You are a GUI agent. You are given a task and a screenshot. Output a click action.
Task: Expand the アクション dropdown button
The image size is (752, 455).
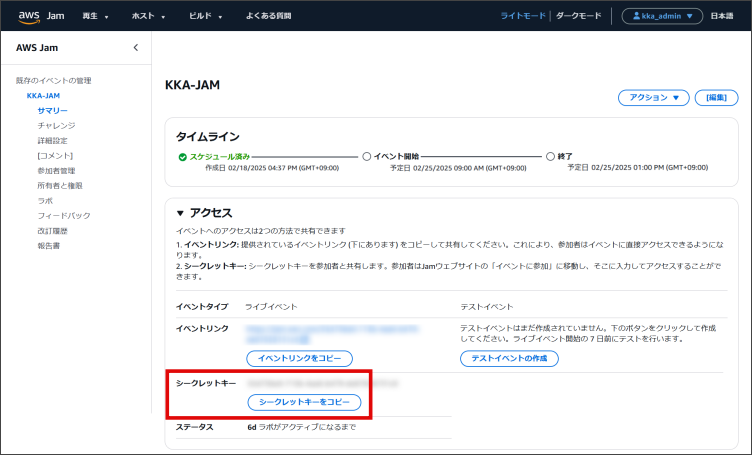(654, 97)
